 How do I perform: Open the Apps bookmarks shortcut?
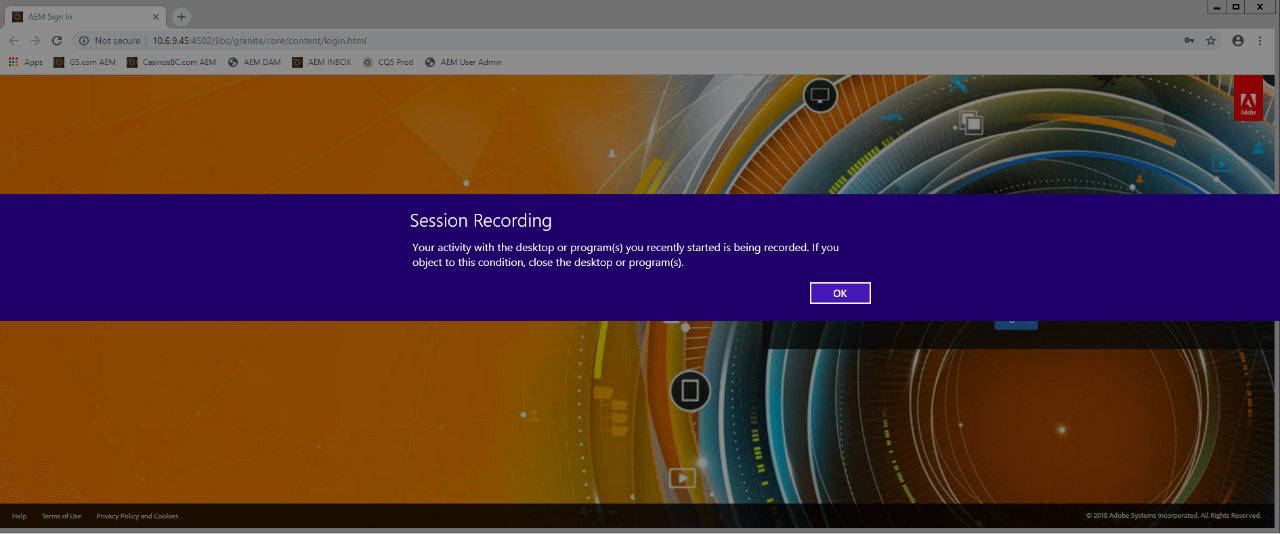(x=26, y=62)
